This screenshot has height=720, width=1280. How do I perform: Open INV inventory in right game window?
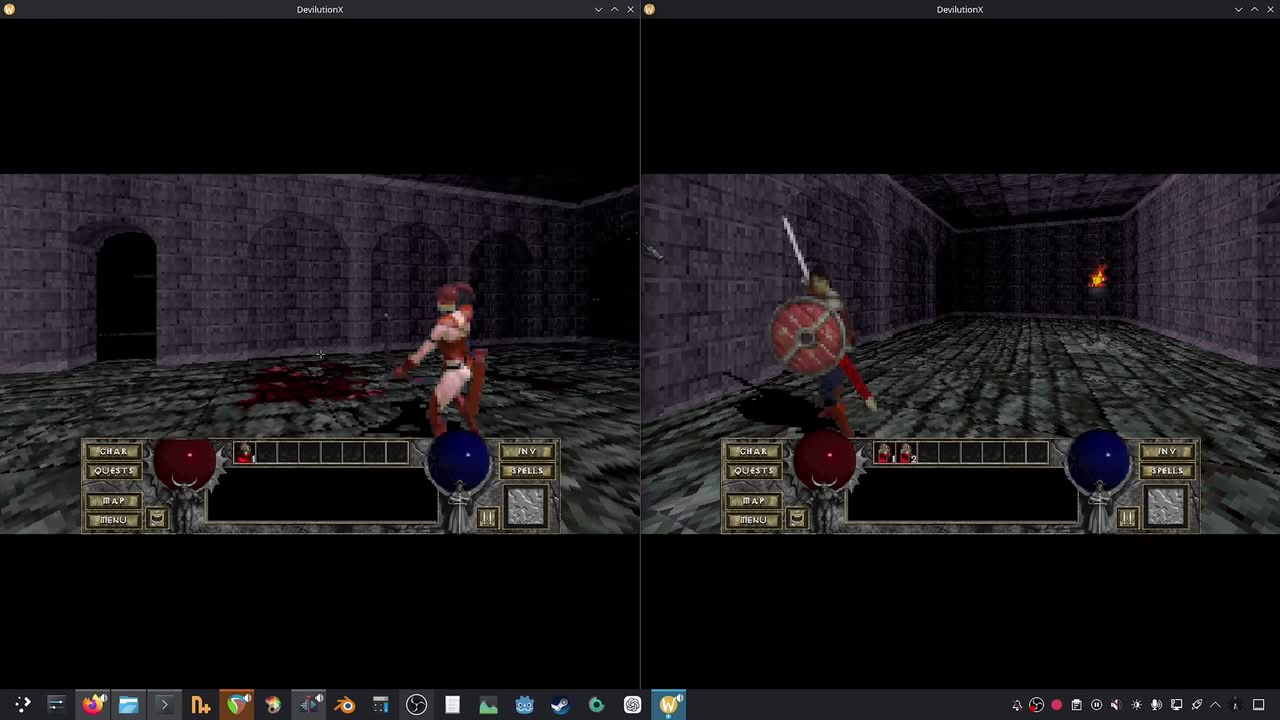(x=1167, y=452)
